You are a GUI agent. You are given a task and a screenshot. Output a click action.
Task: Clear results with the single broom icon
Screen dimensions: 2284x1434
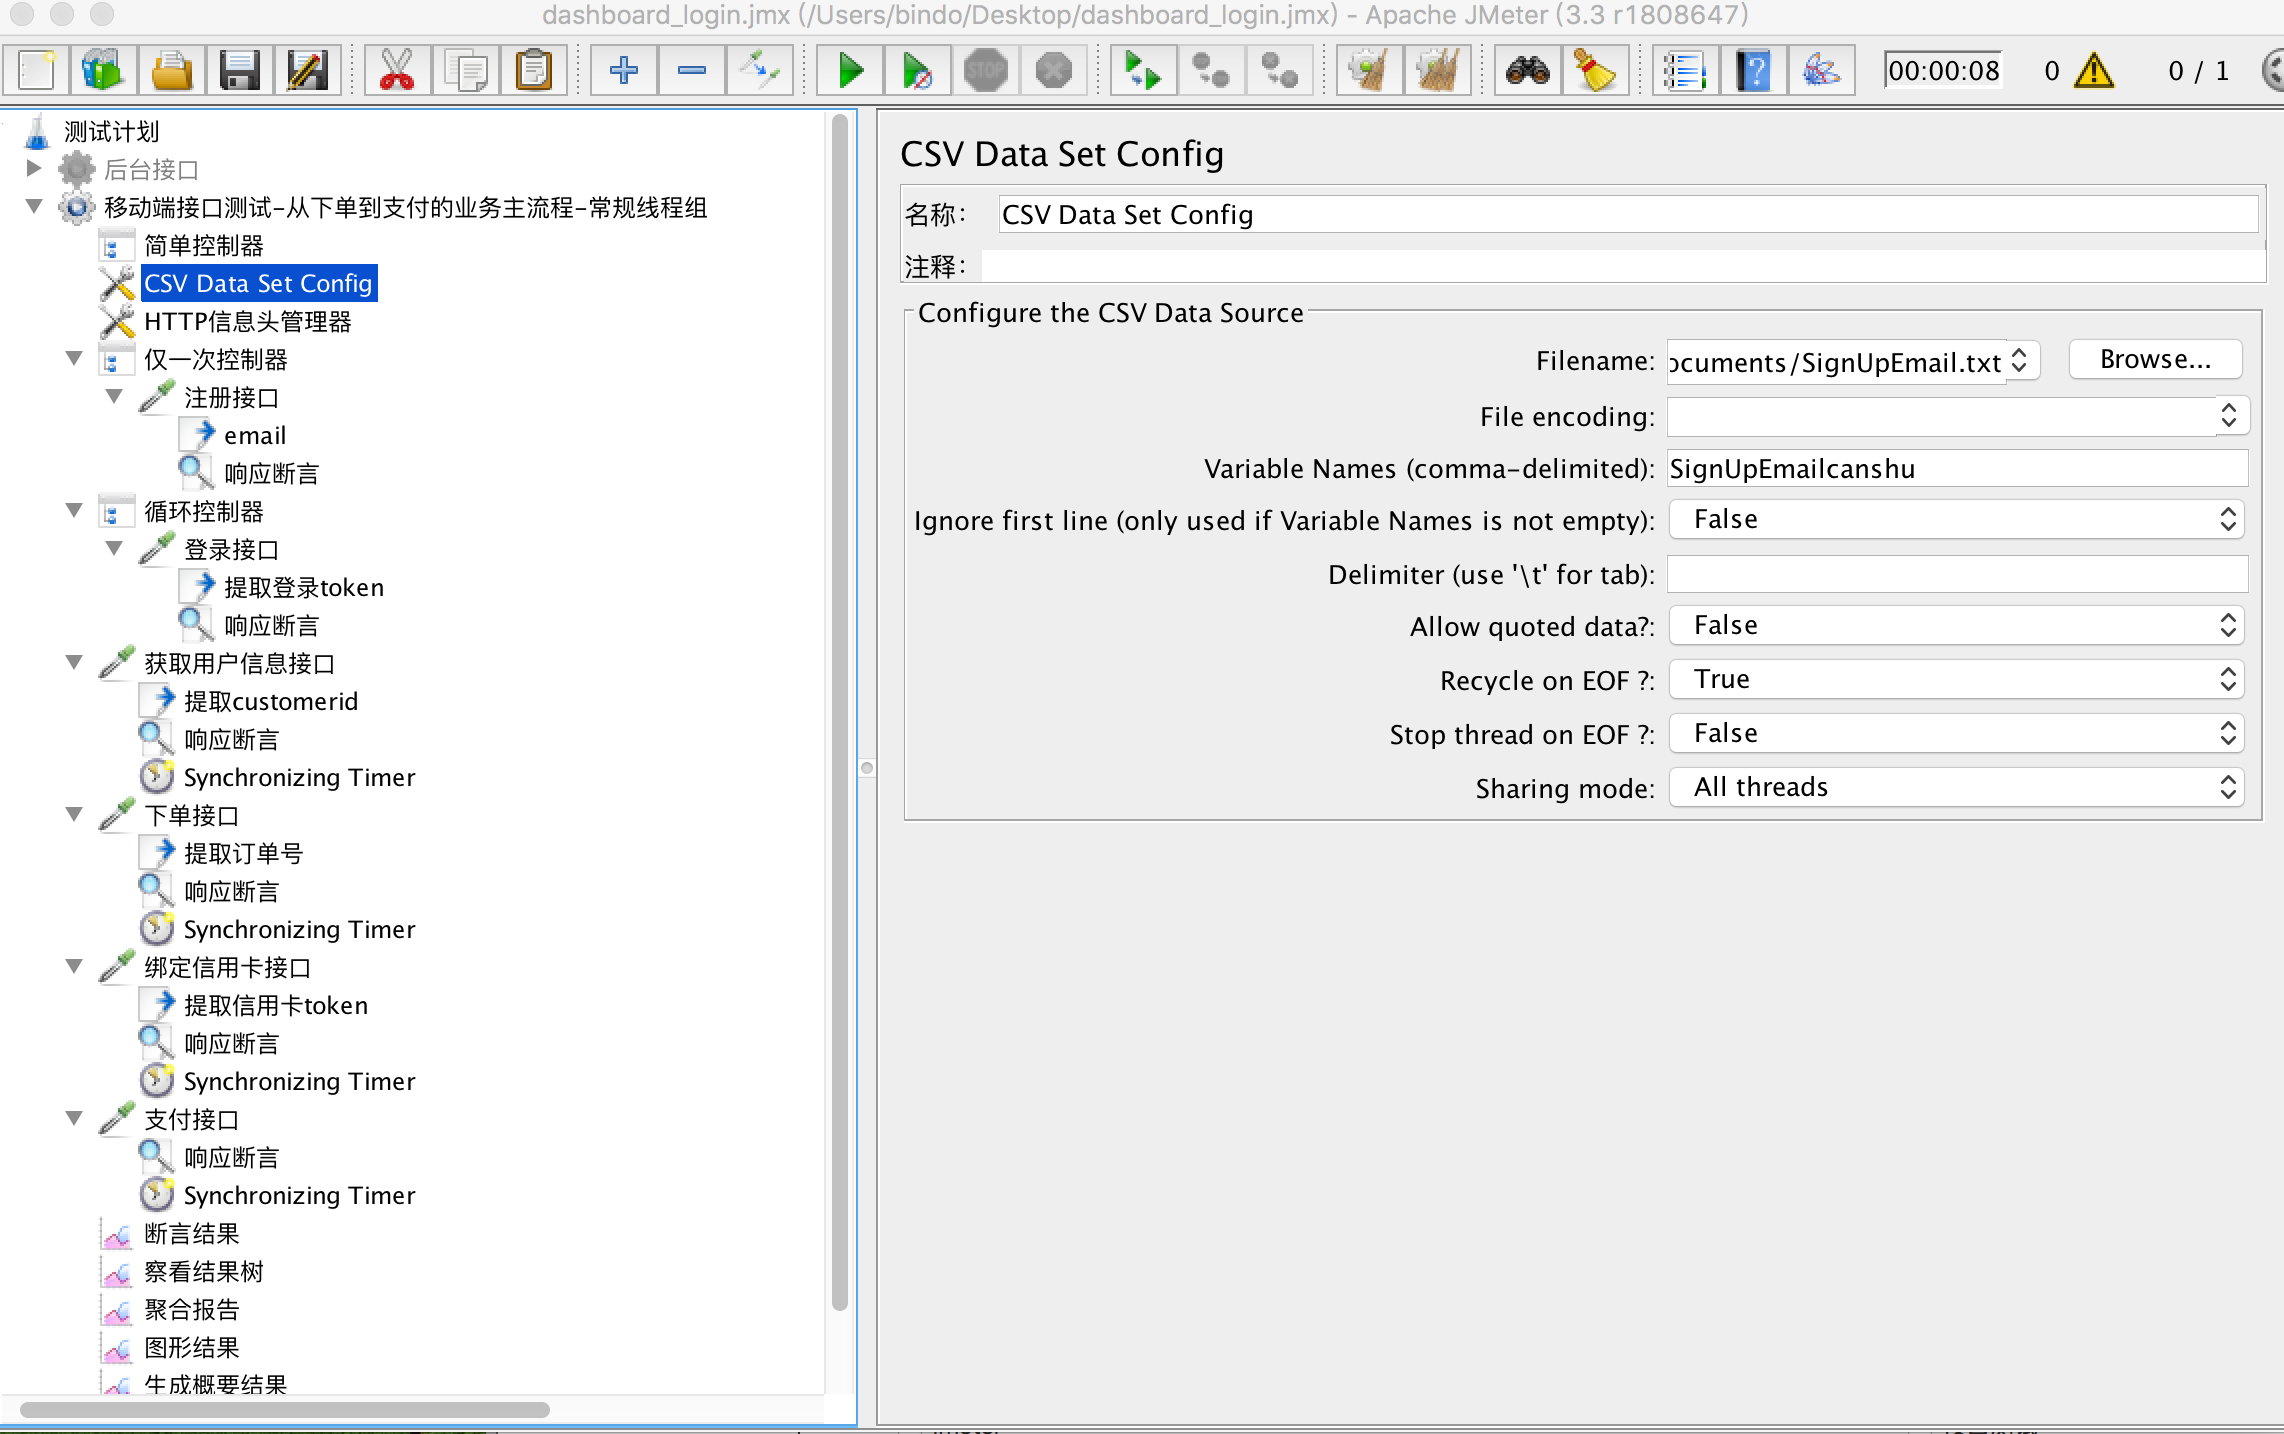1369,70
